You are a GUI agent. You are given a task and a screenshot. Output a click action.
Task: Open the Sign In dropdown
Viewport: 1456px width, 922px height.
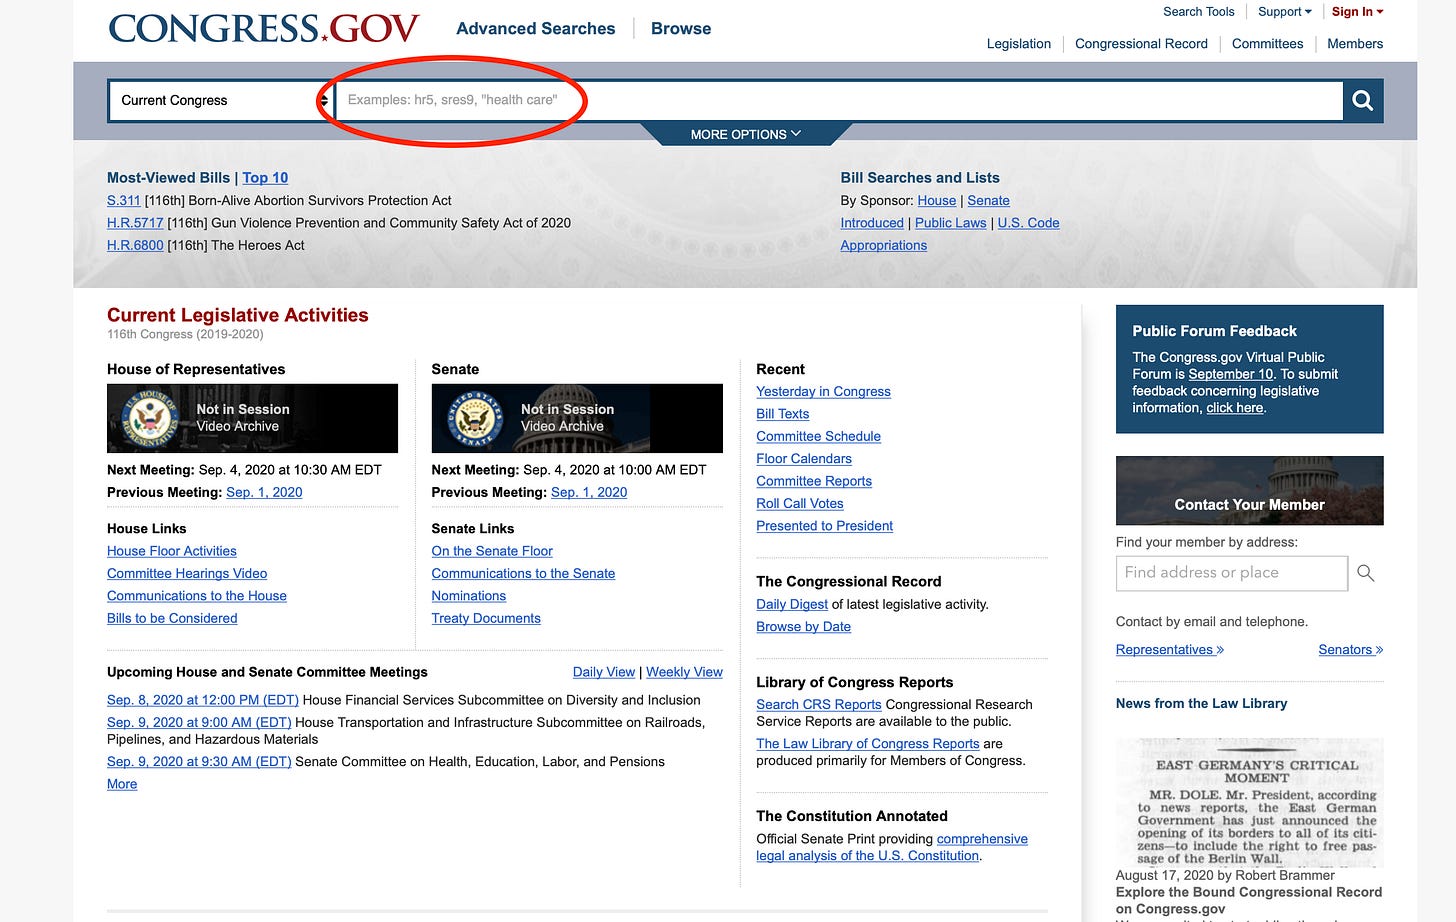click(x=1358, y=12)
